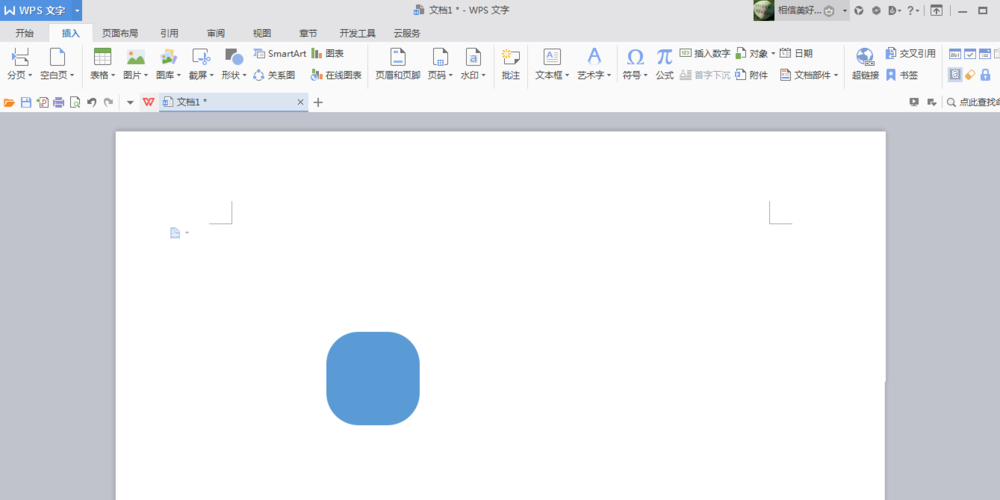
Task: Insert checkbox form field control icon
Action: click(969, 54)
